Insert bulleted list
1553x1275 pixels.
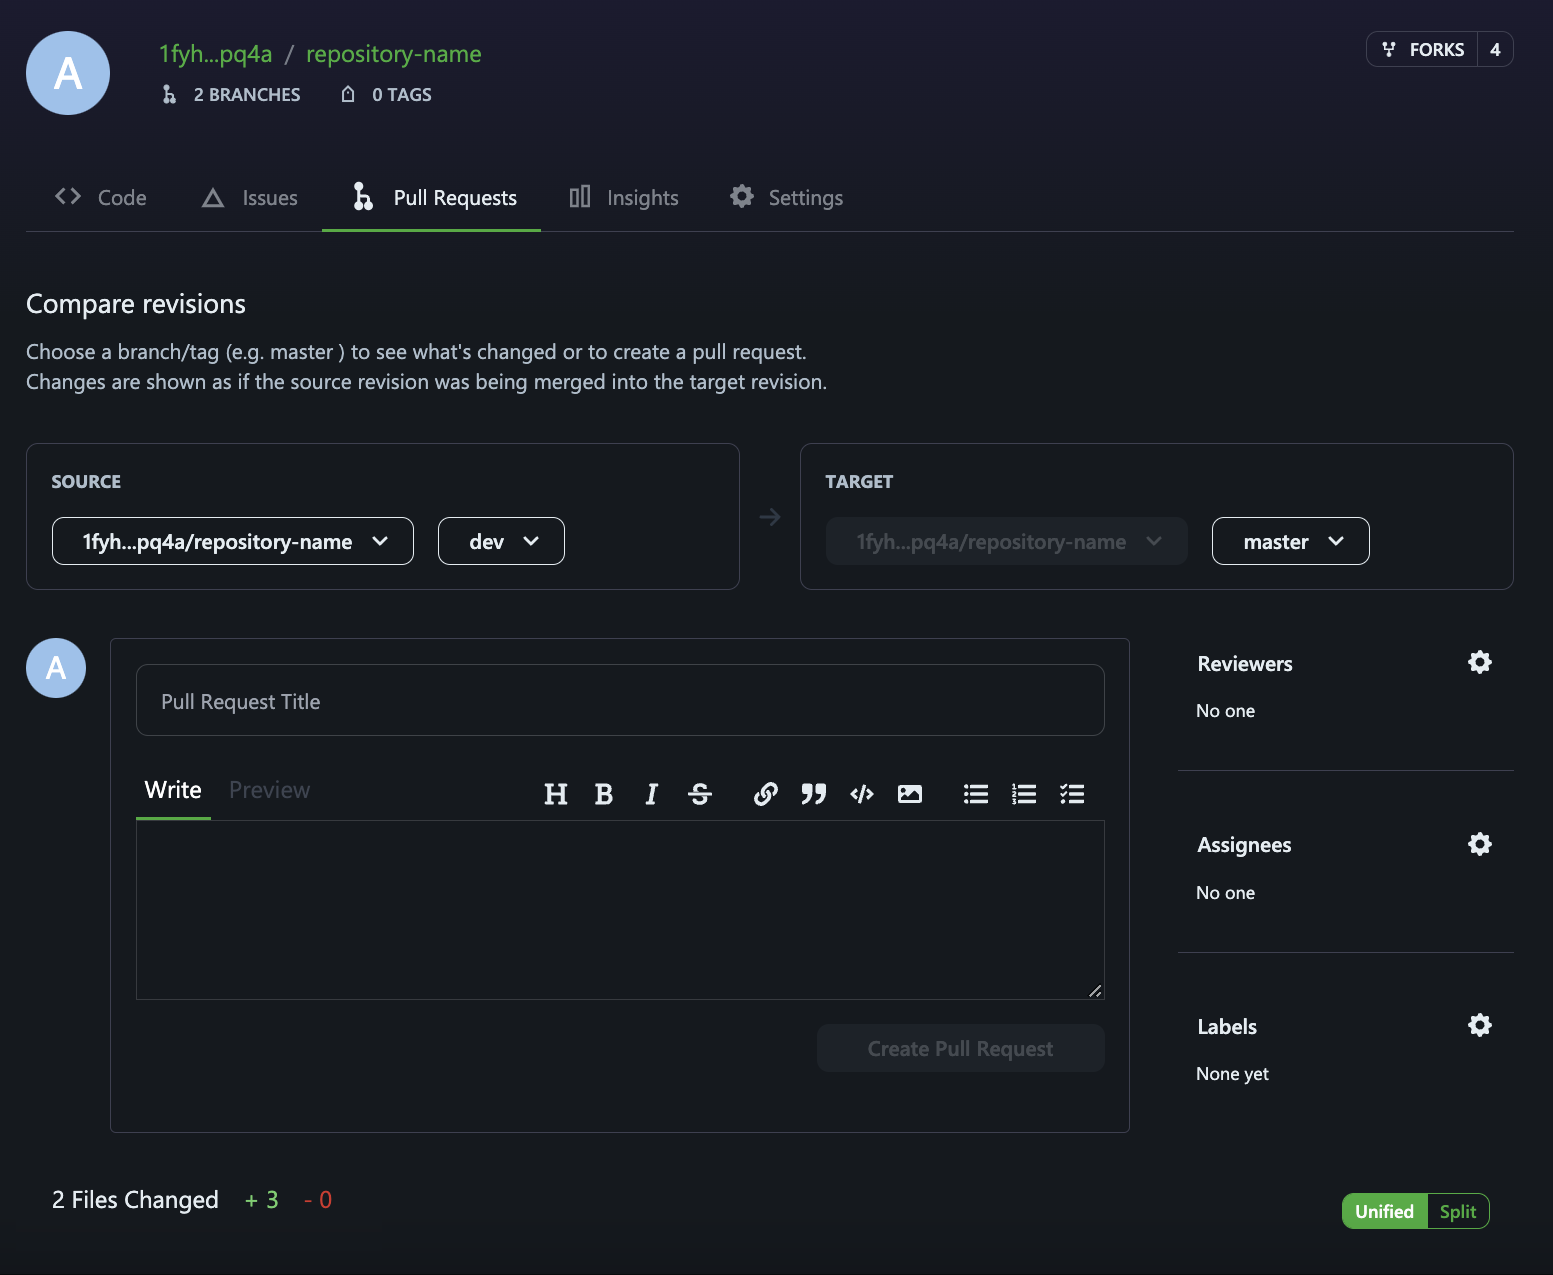(976, 794)
